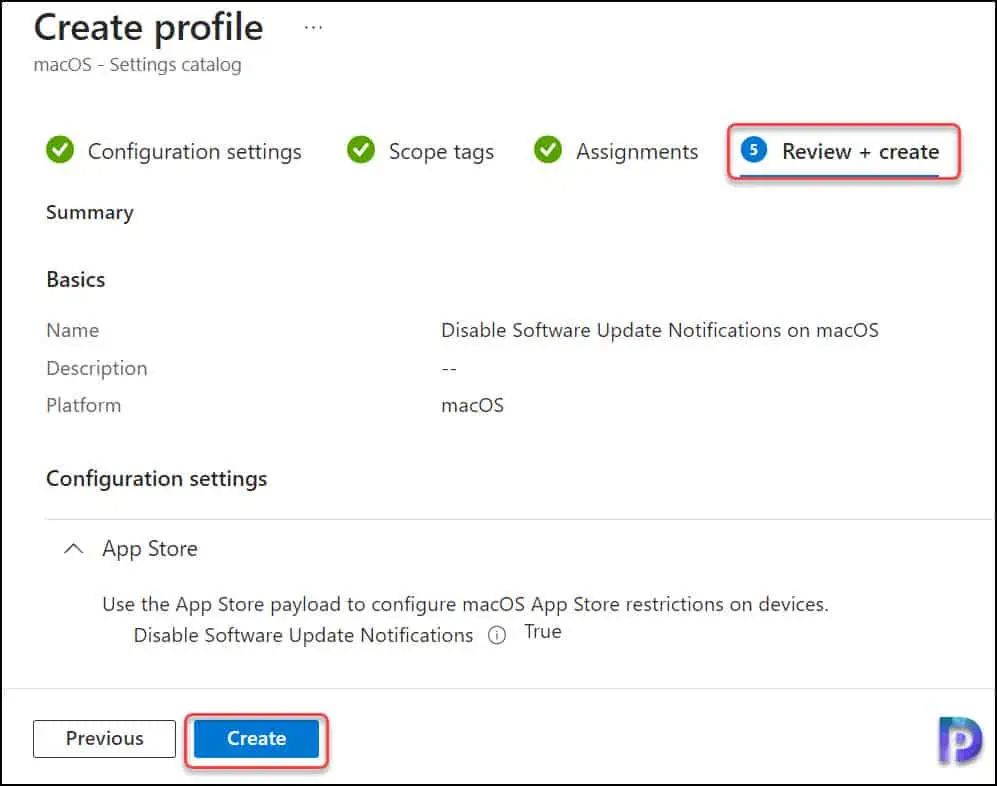Click the Previous button

pyautogui.click(x=104, y=738)
